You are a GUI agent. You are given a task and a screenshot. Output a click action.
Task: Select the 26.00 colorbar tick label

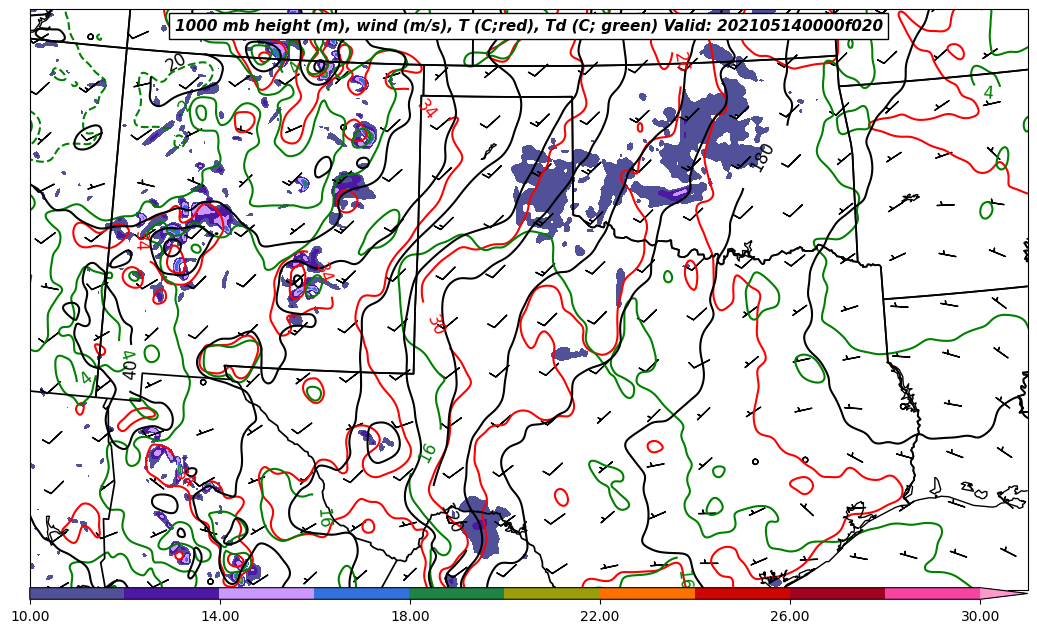pos(790,616)
